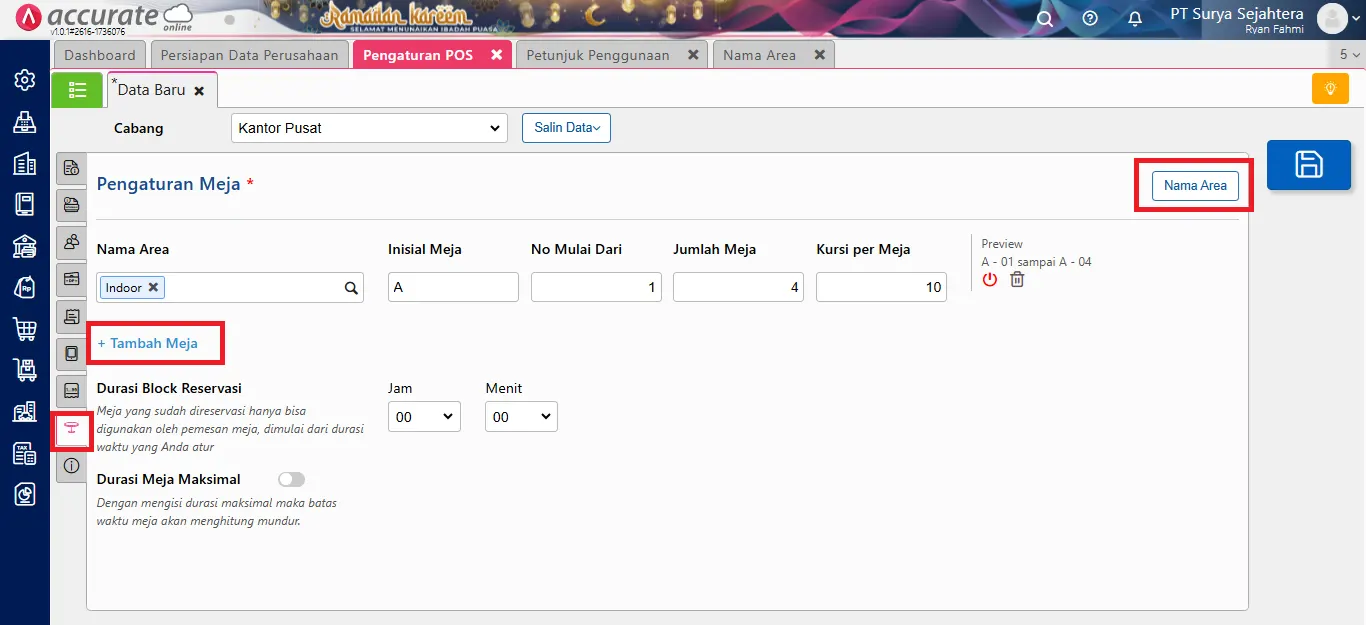
Task: Expand the Salin Data dropdown
Action: tap(566, 128)
